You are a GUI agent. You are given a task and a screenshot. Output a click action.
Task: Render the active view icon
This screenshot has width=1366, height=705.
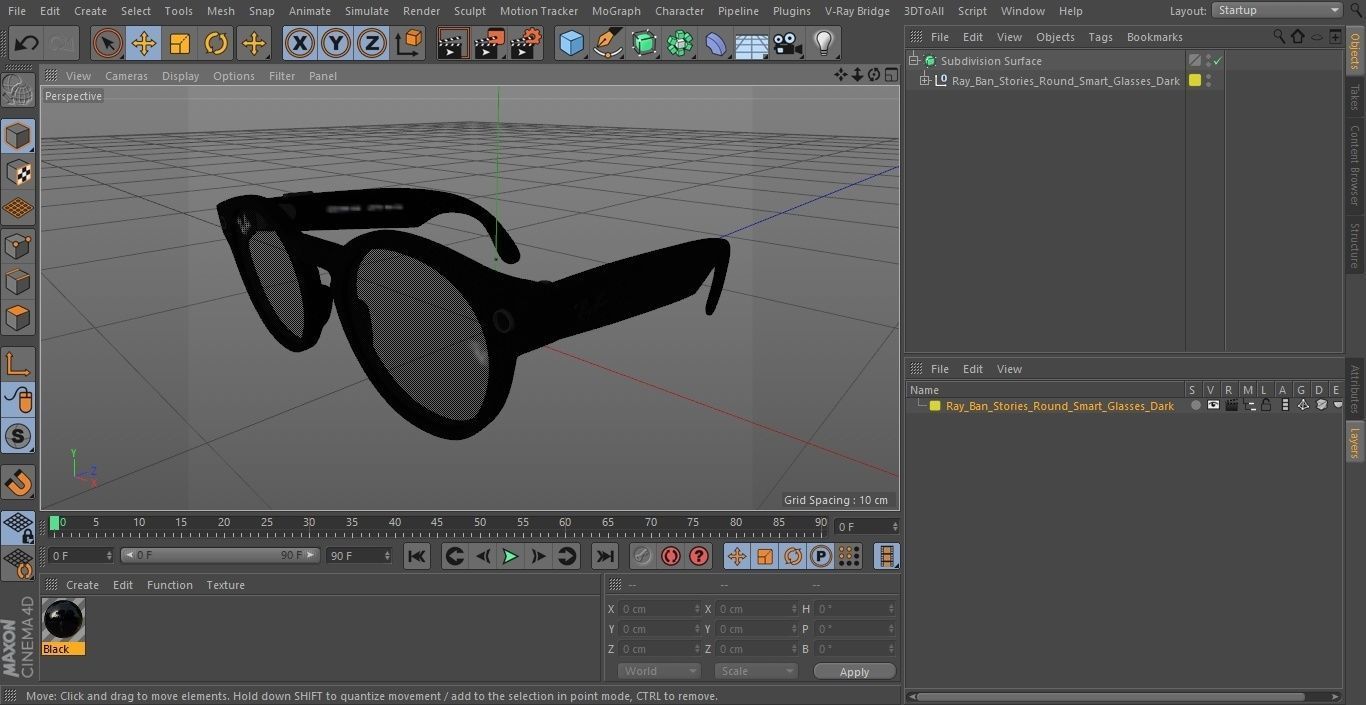tap(453, 44)
